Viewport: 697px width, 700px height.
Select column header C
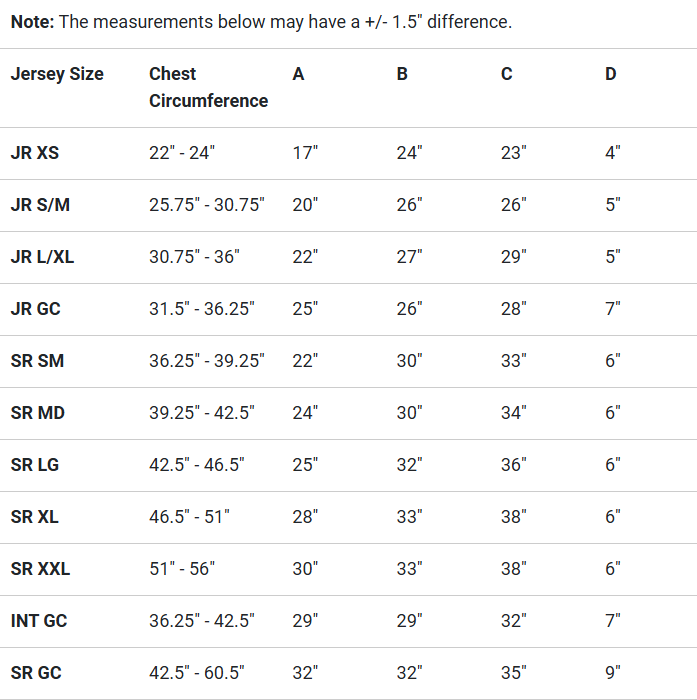click(x=506, y=74)
